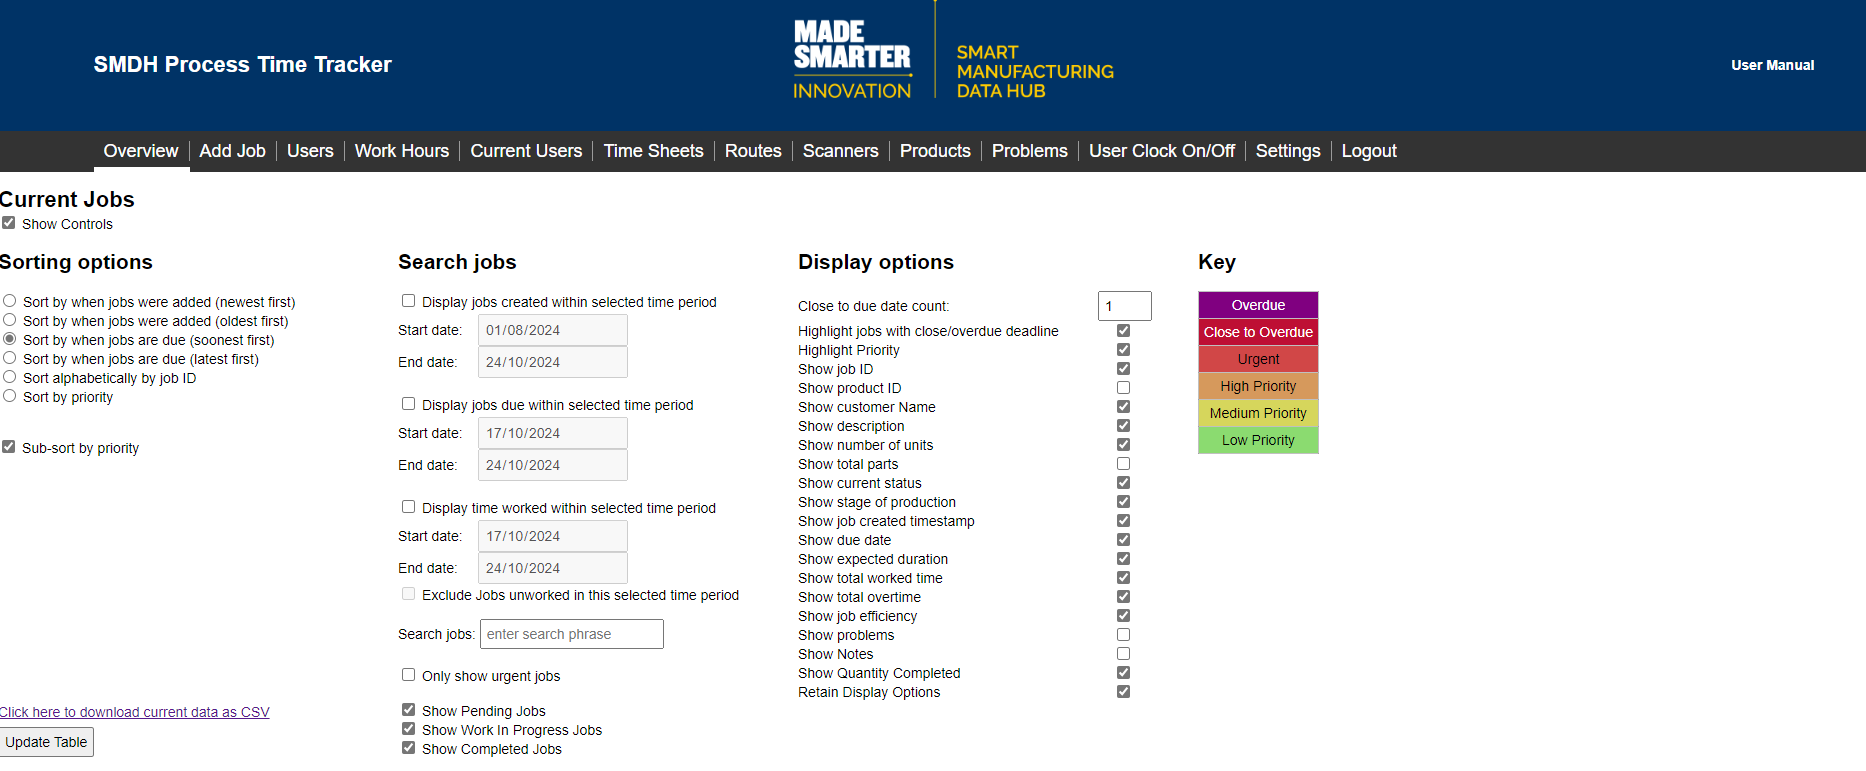
Task: Click the Update Table button
Action: click(x=46, y=742)
